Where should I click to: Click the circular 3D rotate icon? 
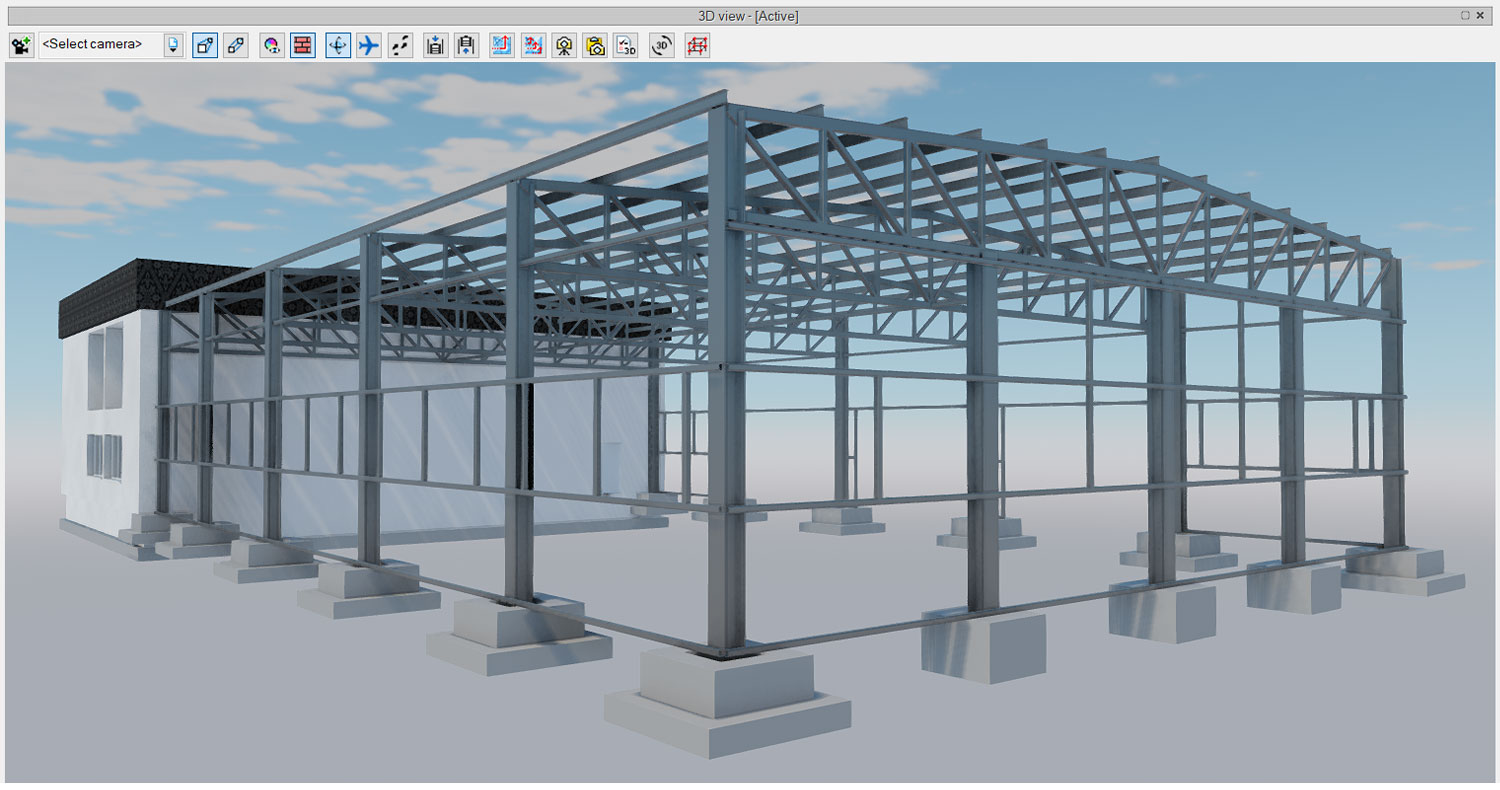pyautogui.click(x=661, y=45)
